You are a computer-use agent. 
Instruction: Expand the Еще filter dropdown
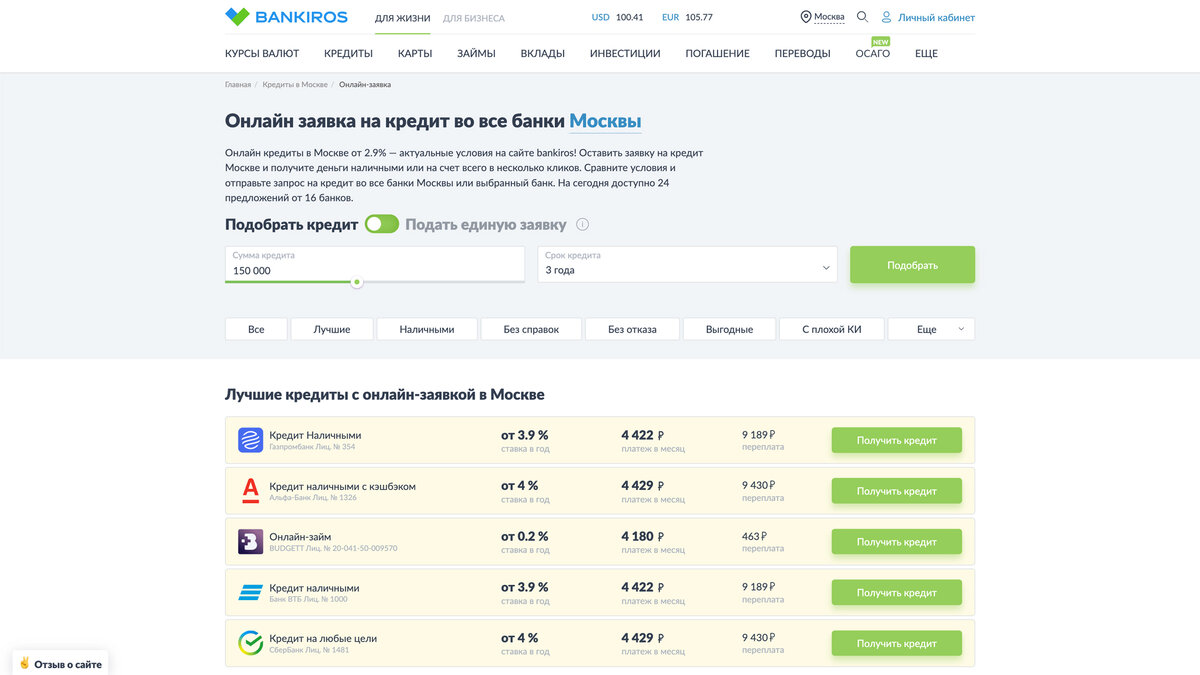click(x=931, y=329)
